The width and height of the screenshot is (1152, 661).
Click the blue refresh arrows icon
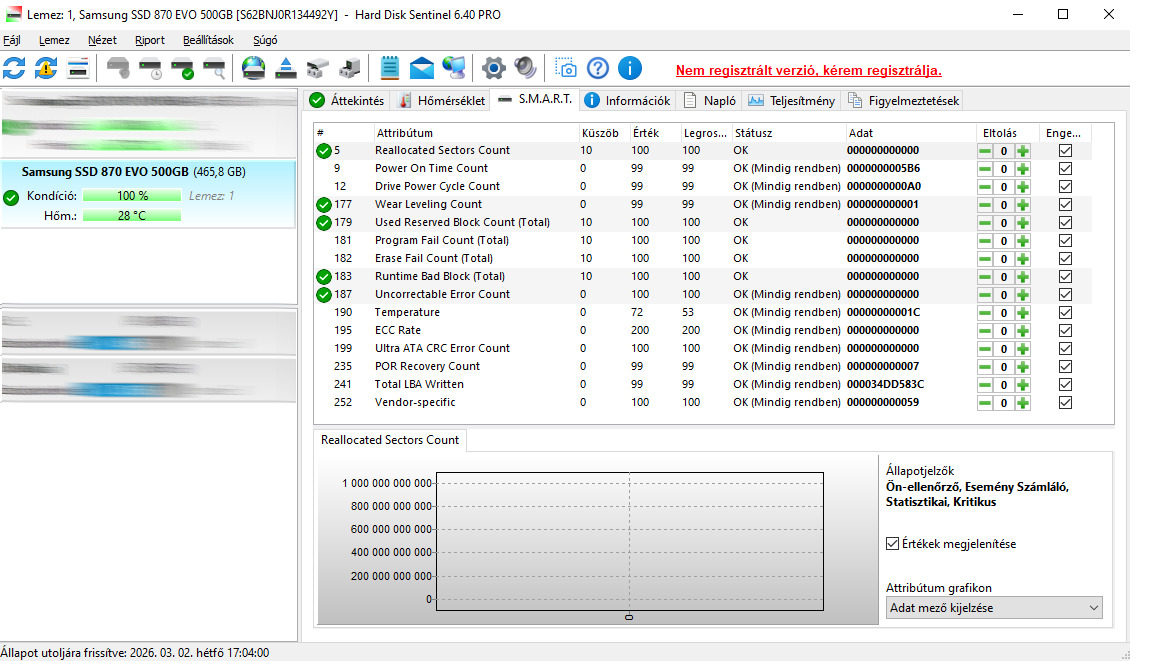click(14, 68)
